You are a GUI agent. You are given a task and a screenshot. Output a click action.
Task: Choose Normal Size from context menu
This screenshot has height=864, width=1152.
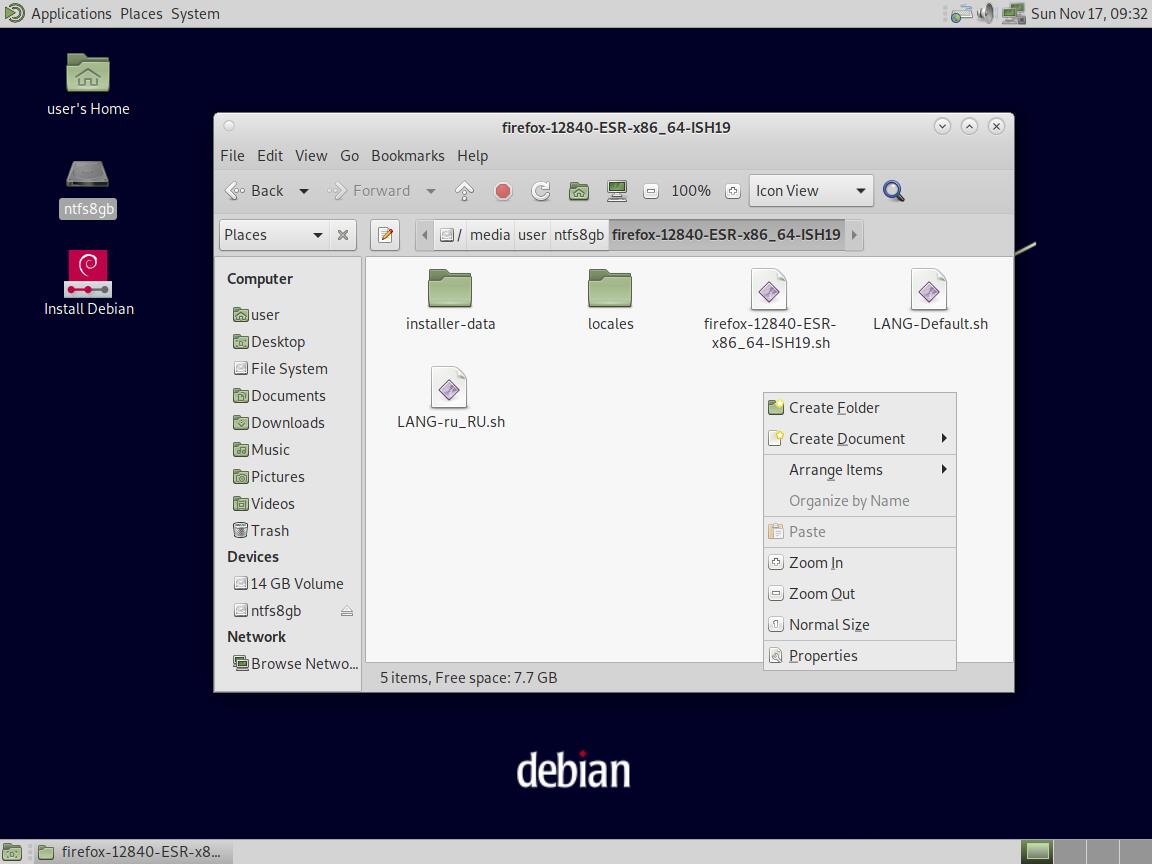[x=860, y=624]
